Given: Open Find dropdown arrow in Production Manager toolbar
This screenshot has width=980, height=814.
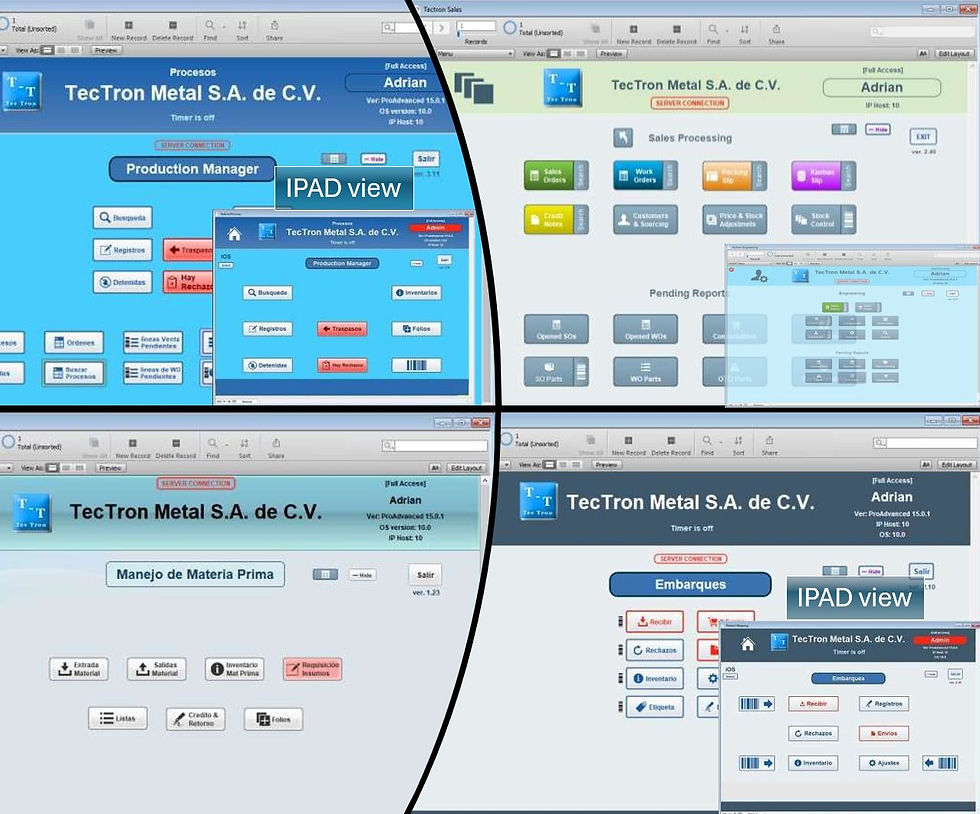Looking at the screenshot, I should [224, 27].
